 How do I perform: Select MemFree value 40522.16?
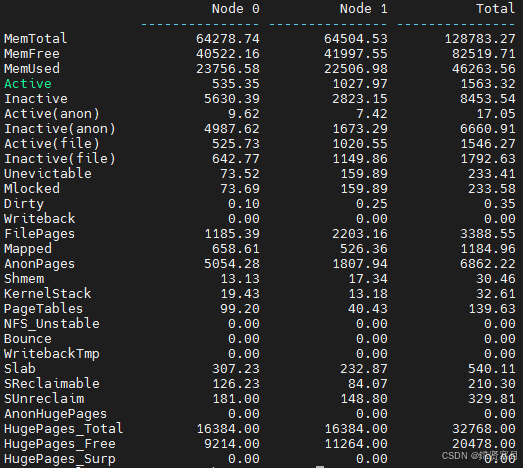click(228, 54)
